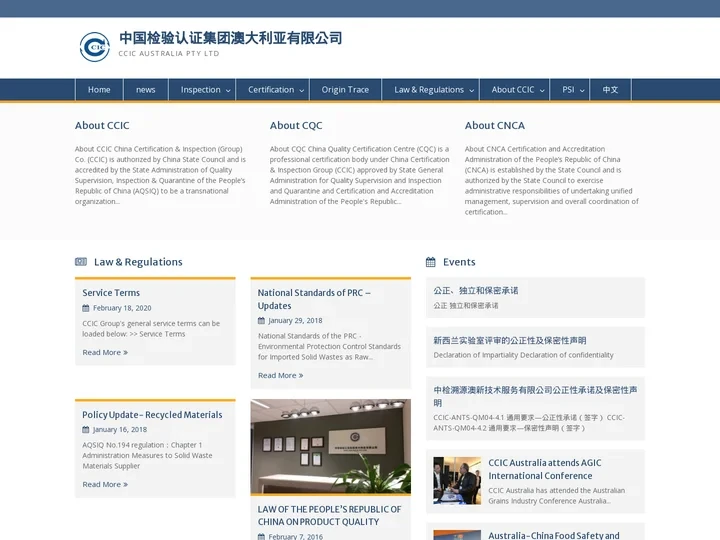720x540 pixels.
Task: Open the PSI menu item
Action: [568, 90]
